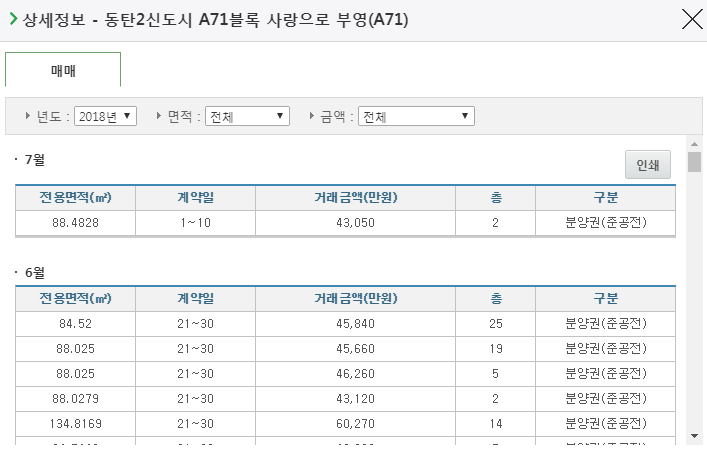Click the vertical scrollbar thumb

[694, 162]
